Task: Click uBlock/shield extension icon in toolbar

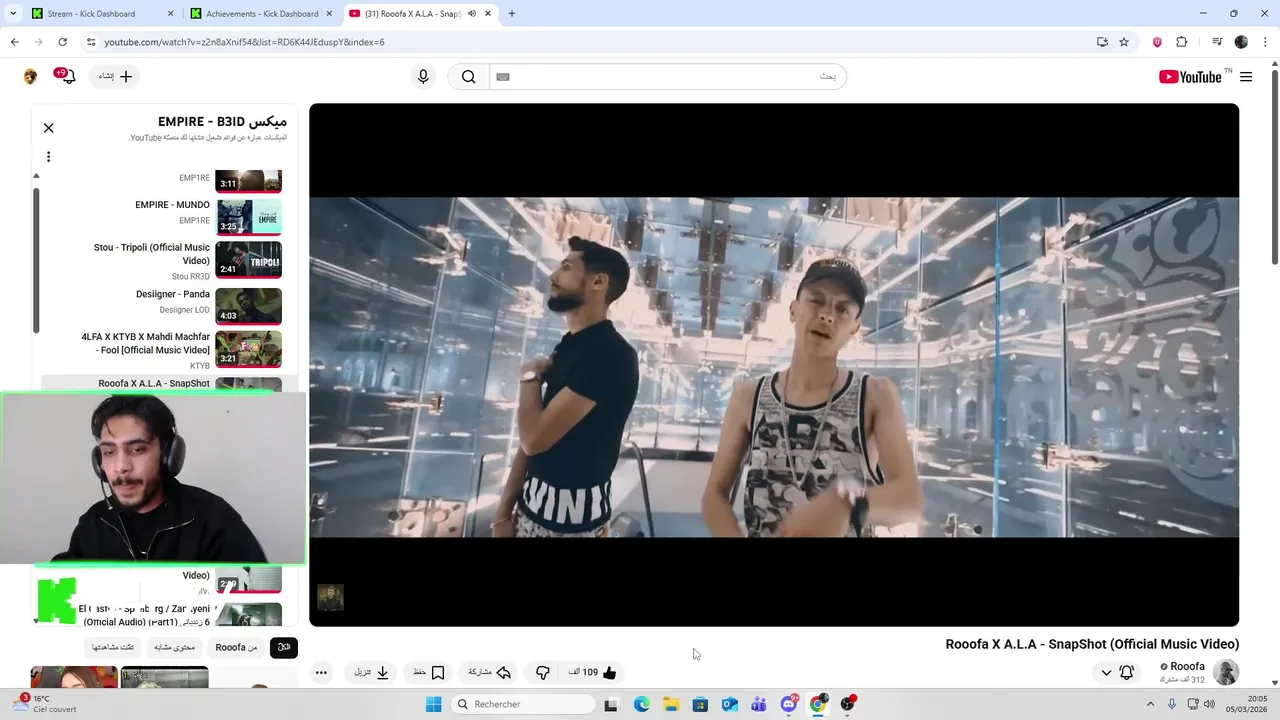Action: tap(1157, 42)
